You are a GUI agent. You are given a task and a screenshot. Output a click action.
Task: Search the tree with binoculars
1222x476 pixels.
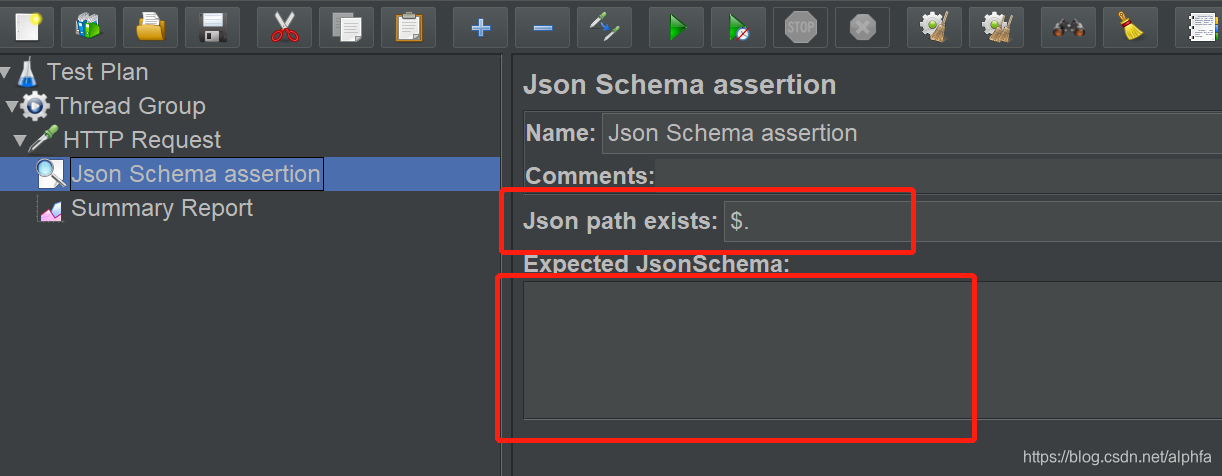1068,27
